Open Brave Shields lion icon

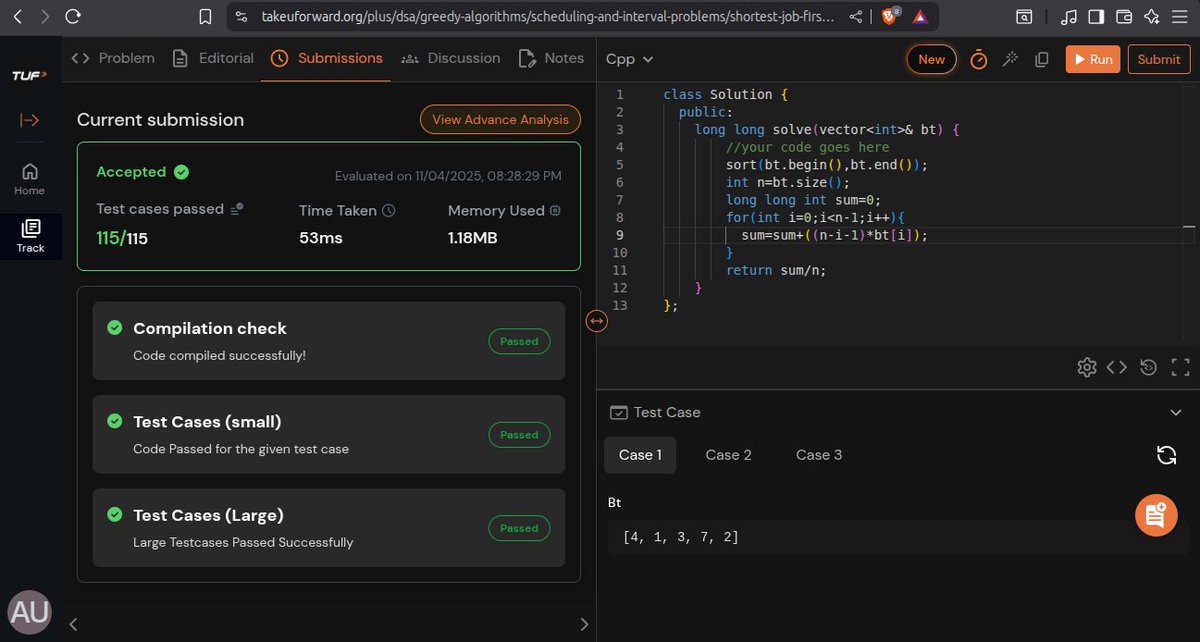point(889,17)
